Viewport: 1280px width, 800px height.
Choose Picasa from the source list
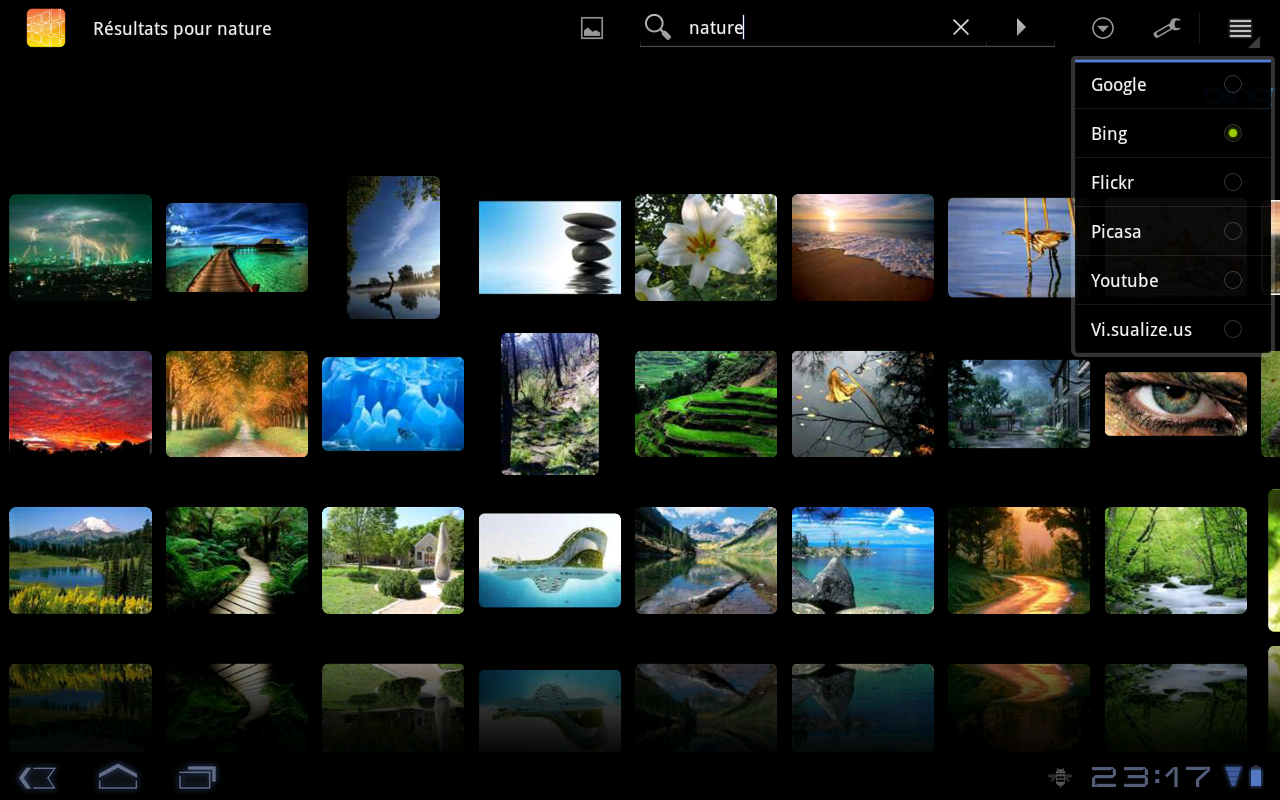tap(1116, 231)
